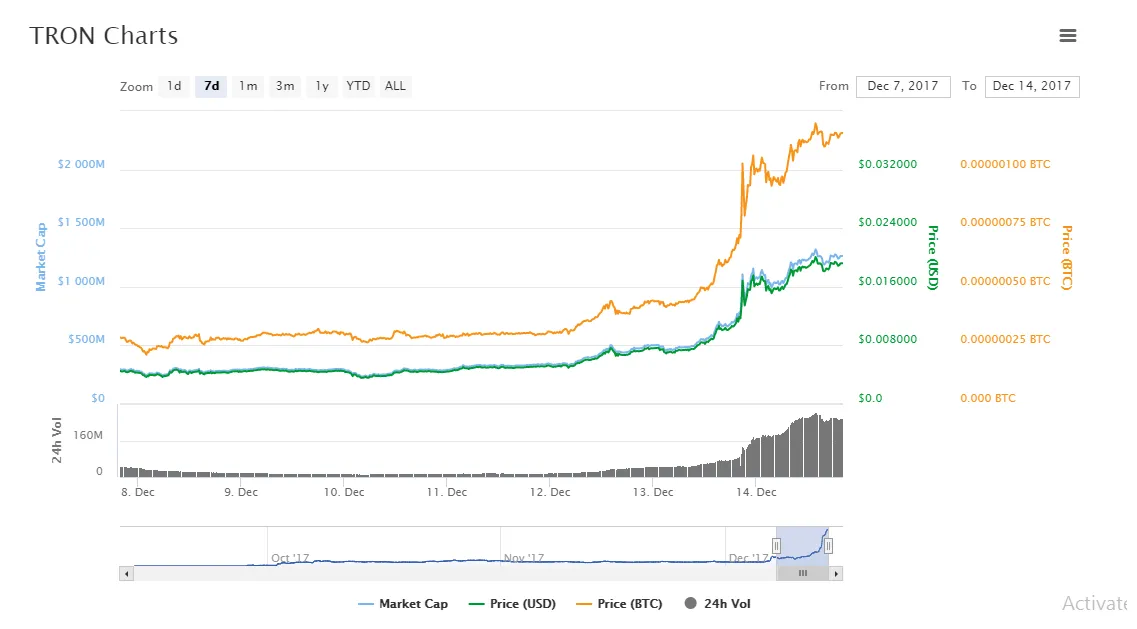Click the Activate link at bottom right

(1094, 603)
